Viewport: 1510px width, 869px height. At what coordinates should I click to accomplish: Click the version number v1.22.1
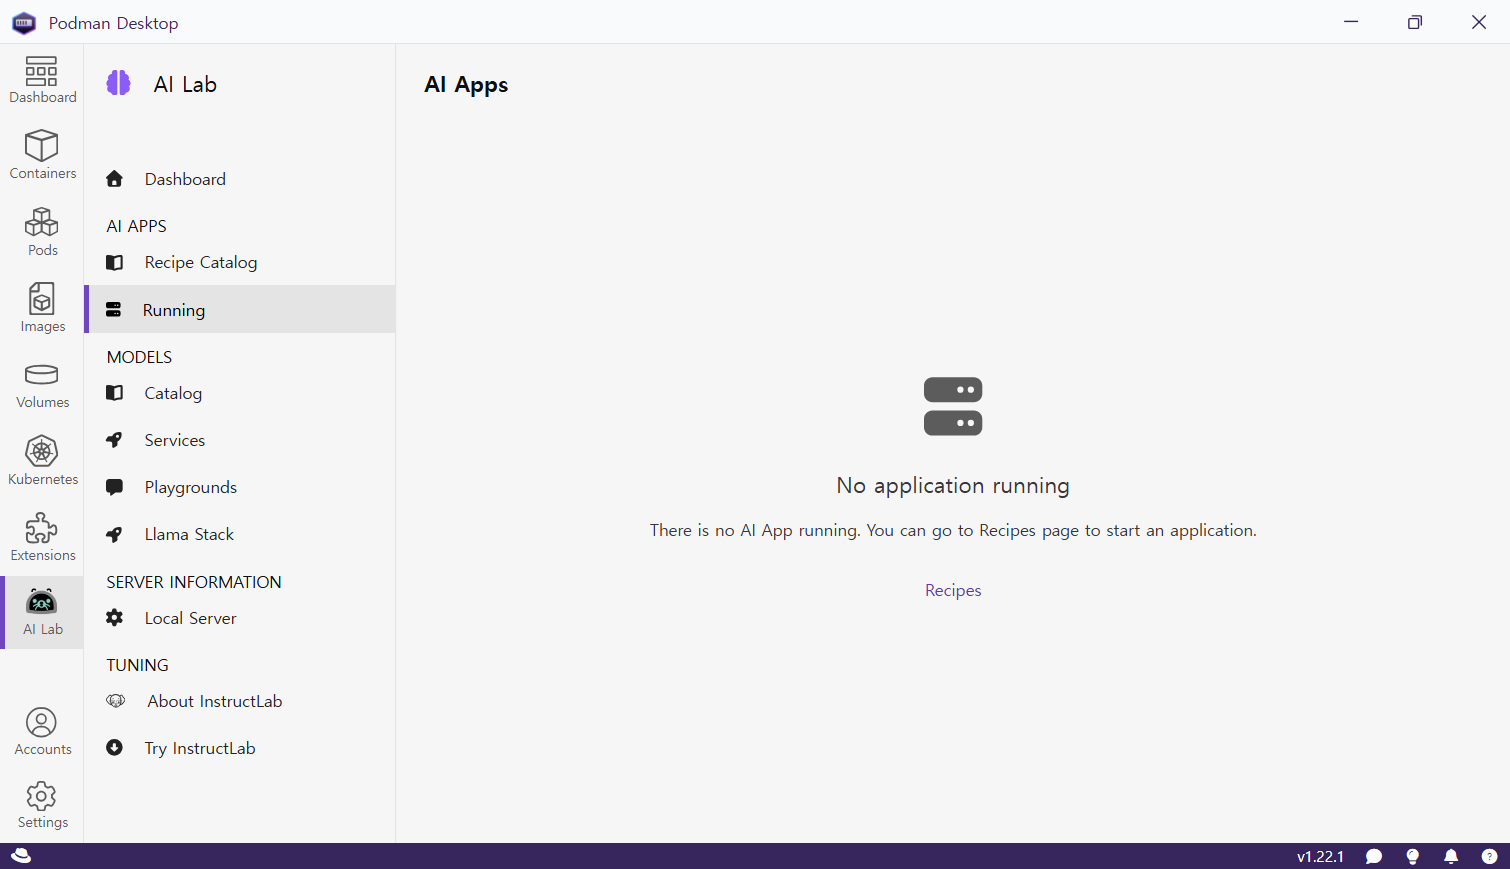1320,857
